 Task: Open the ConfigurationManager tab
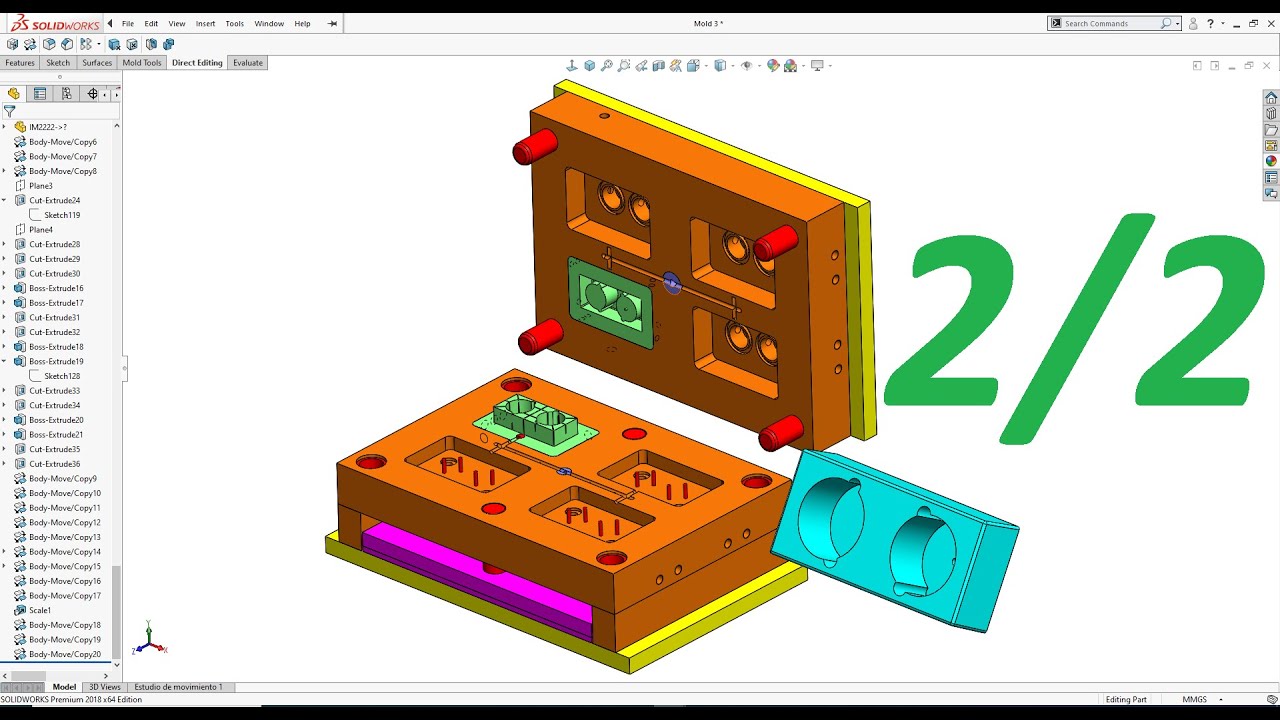click(66, 94)
